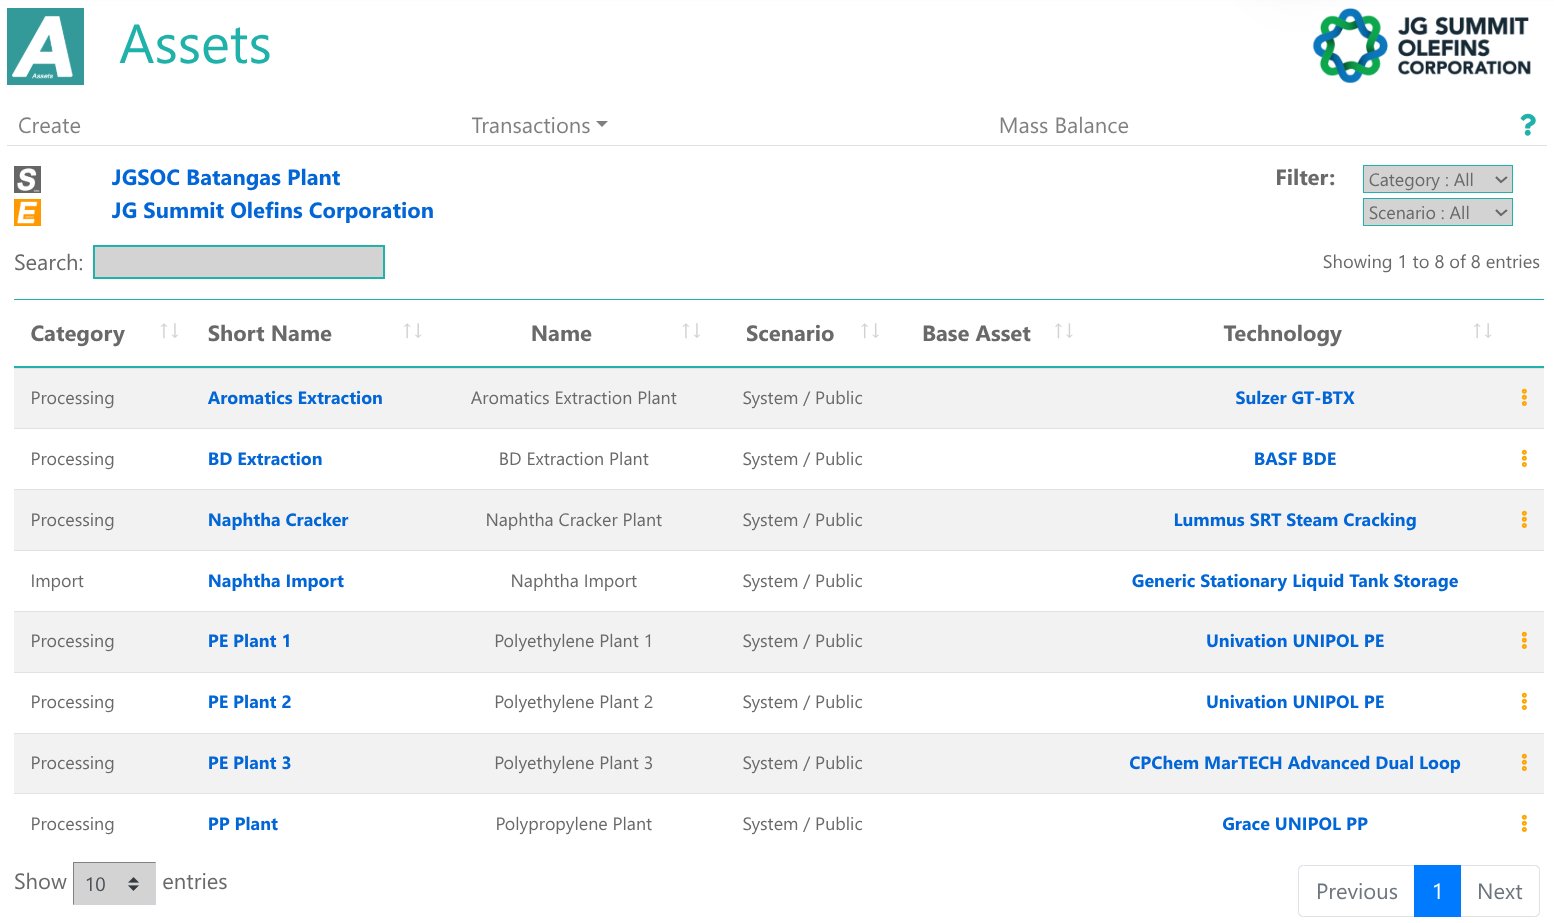Open the JGSOC Batangas Plant link

tap(225, 178)
